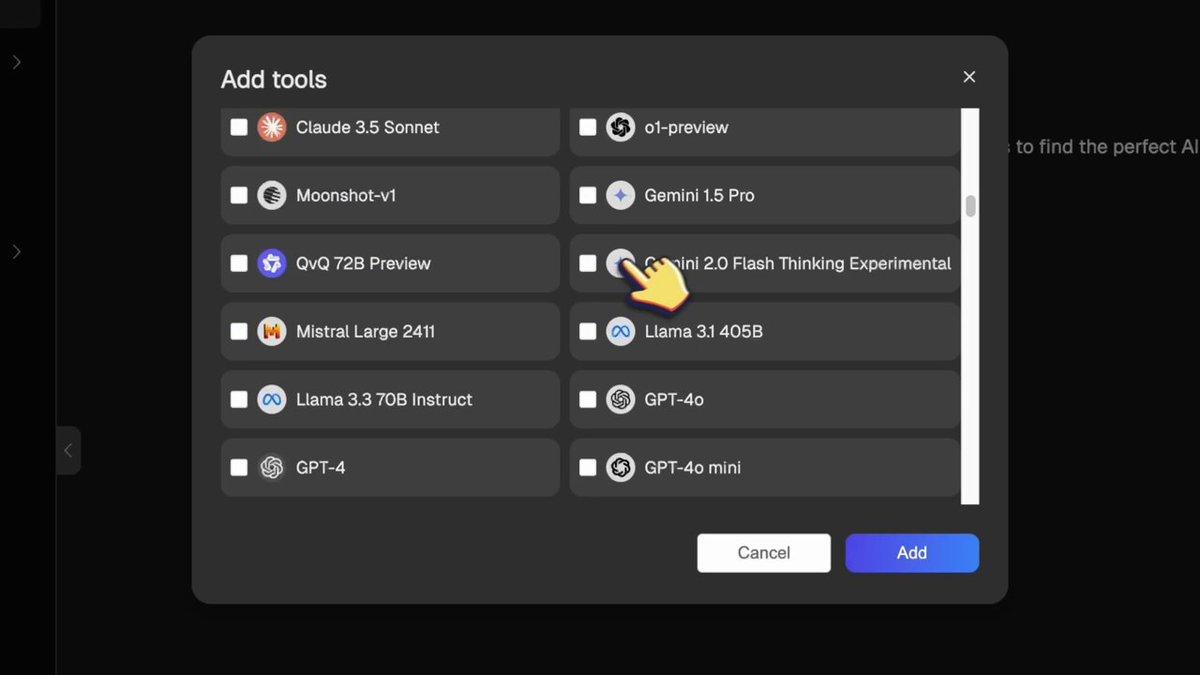Check the Moonshot-v1 checkbox
1200x675 pixels.
(x=239, y=195)
